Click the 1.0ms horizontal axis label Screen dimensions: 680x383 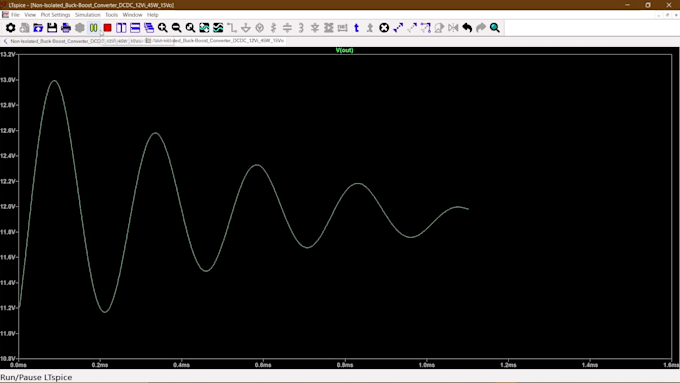tap(427, 365)
